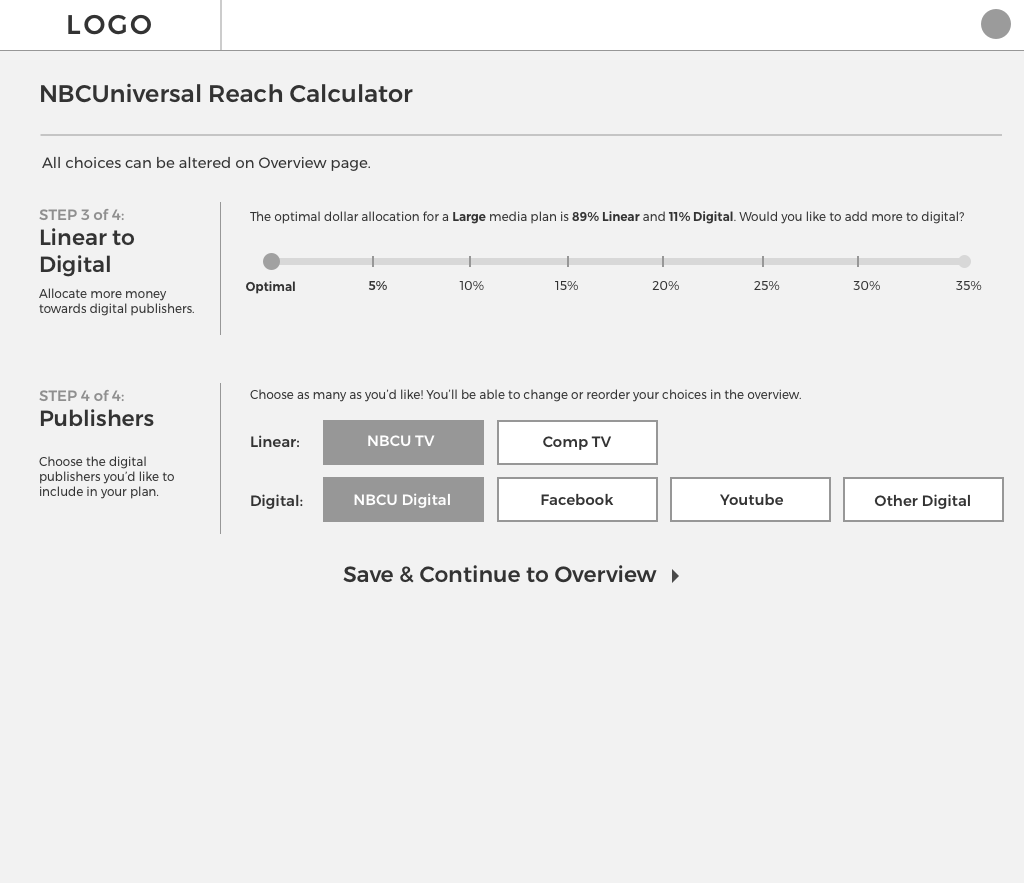Click the 'NBCUniversal Reach Calculator' title
The width and height of the screenshot is (1024, 883).
point(226,93)
